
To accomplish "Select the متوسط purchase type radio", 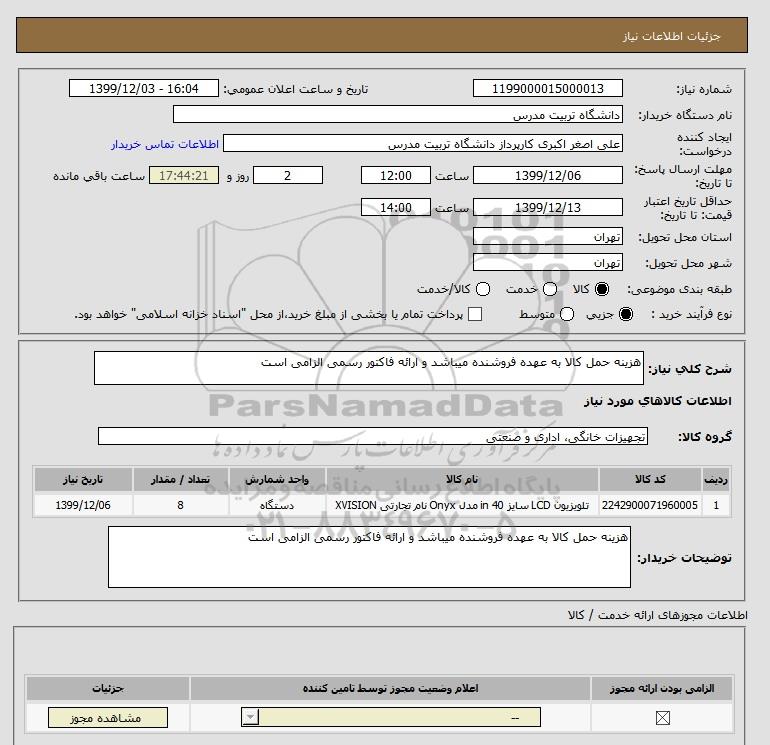I will (567, 314).
